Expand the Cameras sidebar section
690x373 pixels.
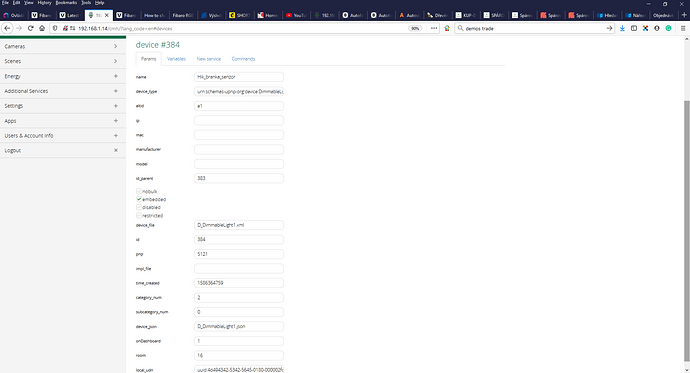pos(63,46)
